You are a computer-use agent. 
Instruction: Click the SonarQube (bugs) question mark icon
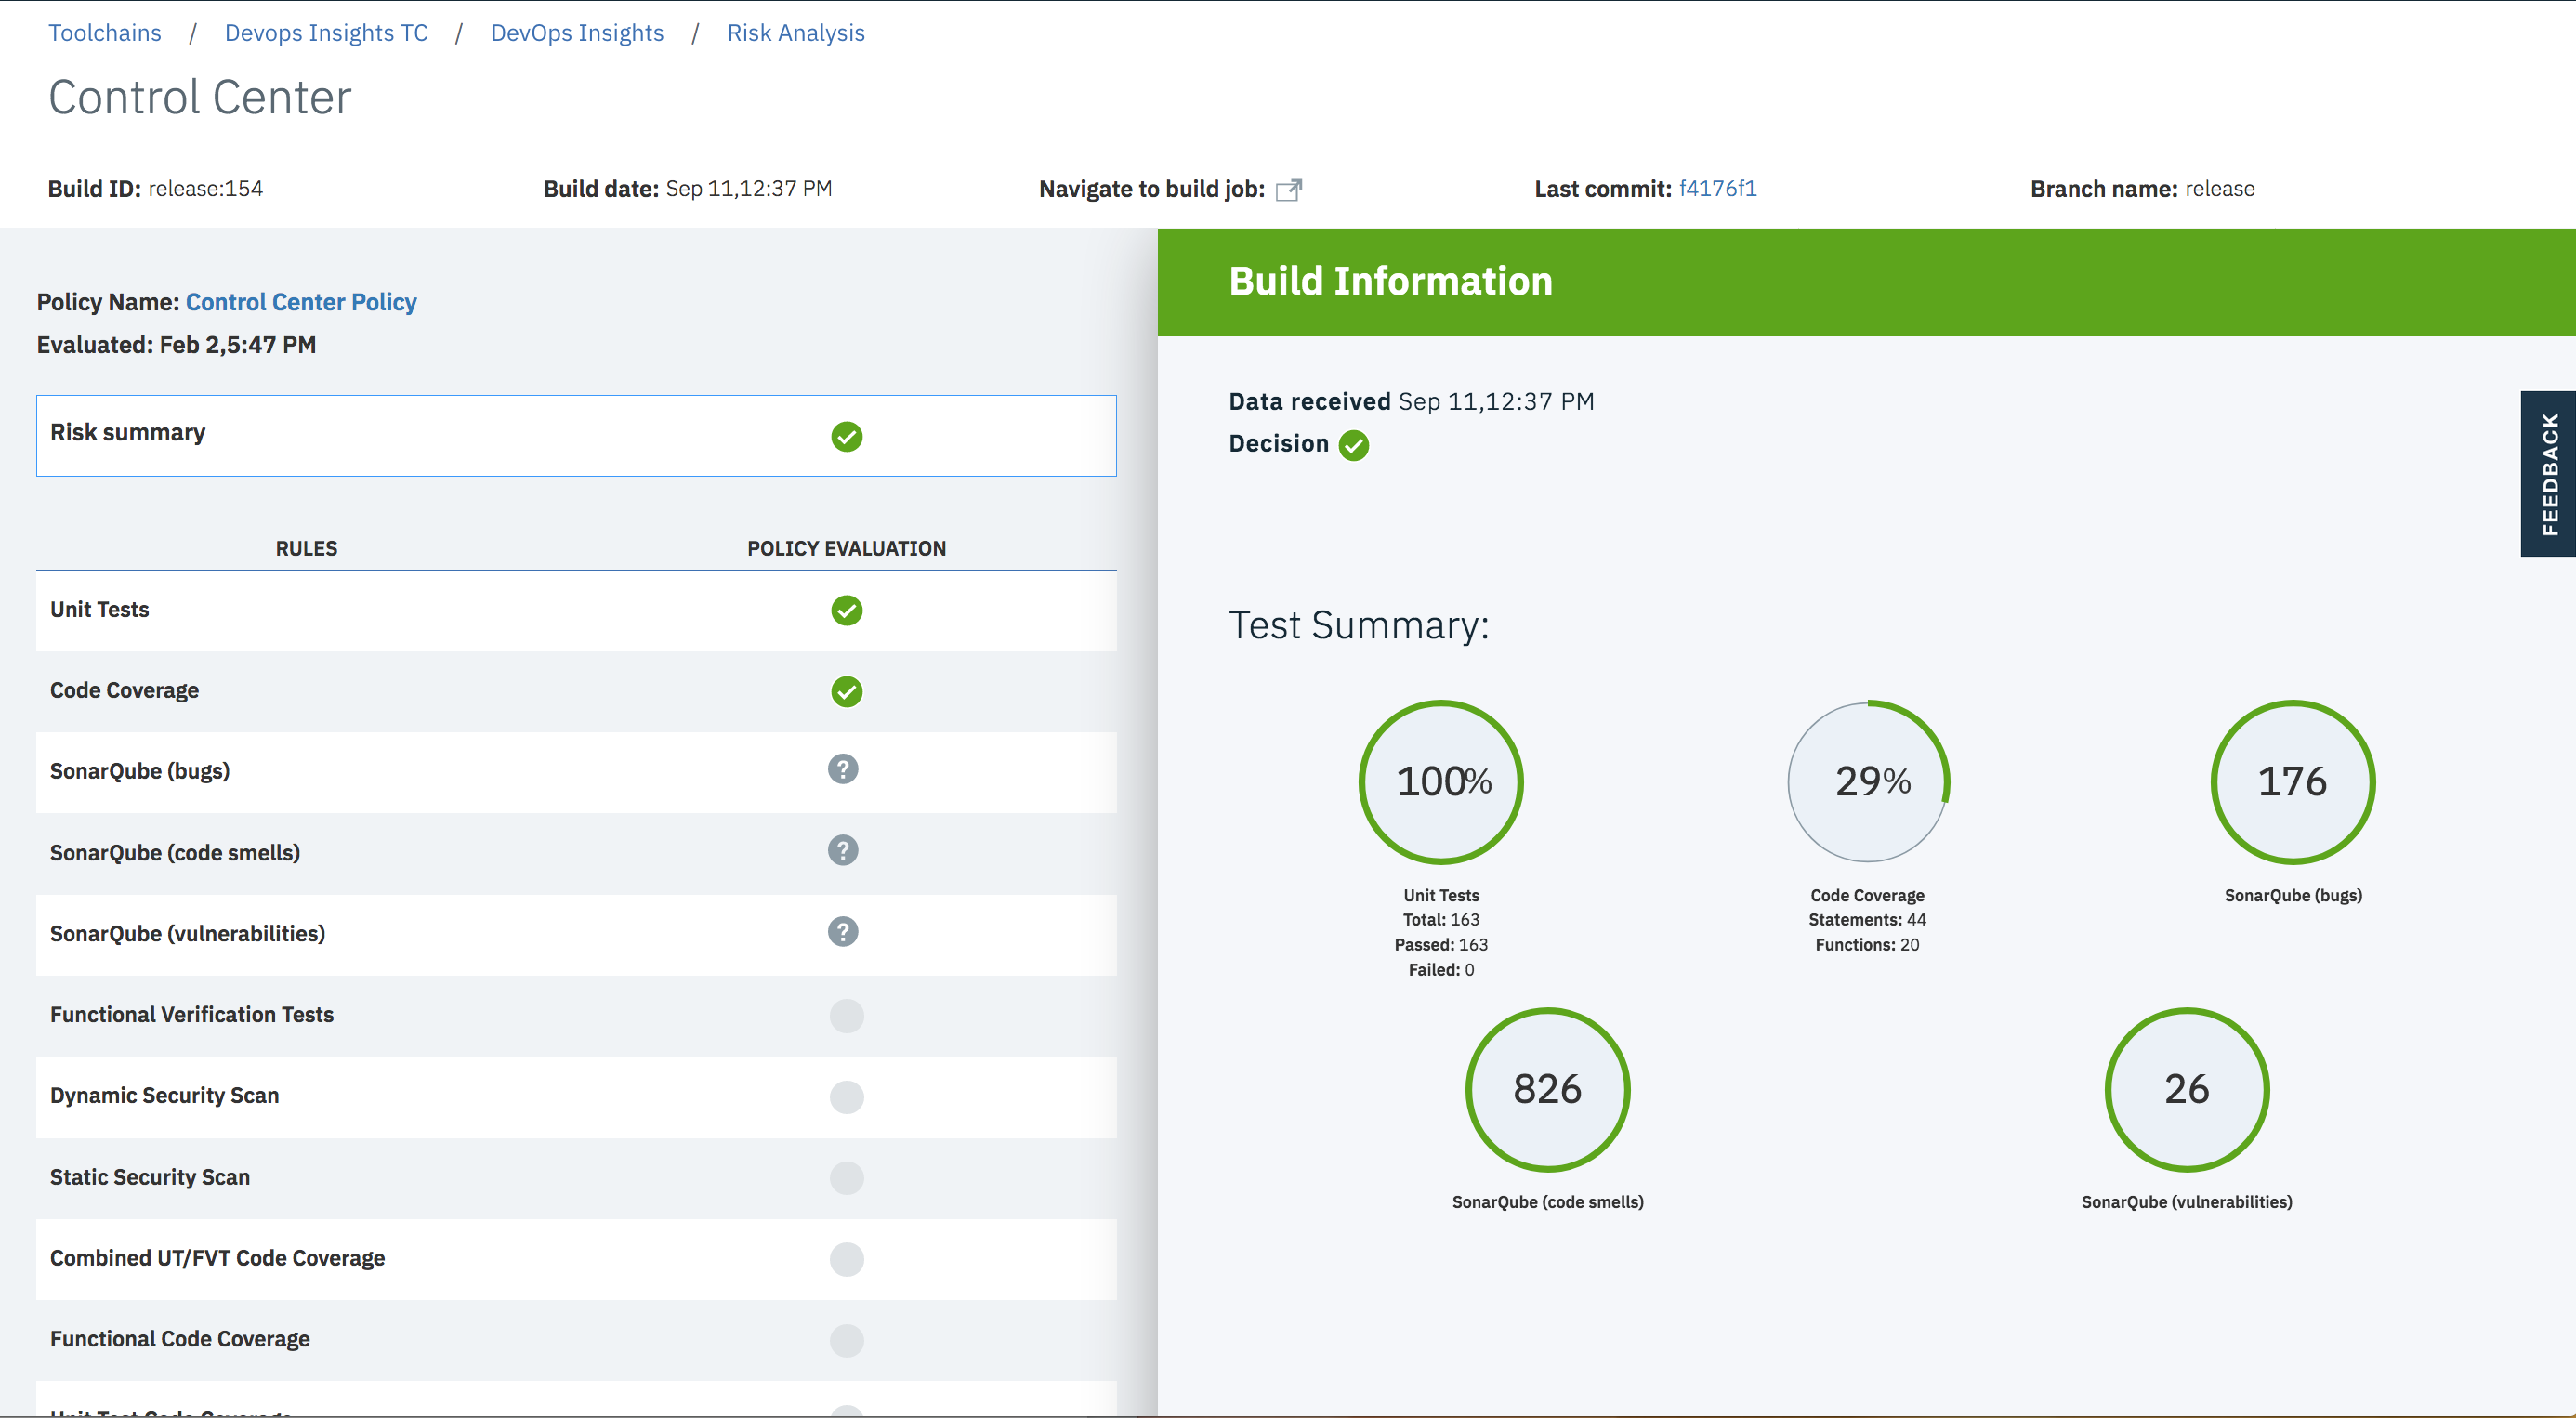(843, 769)
